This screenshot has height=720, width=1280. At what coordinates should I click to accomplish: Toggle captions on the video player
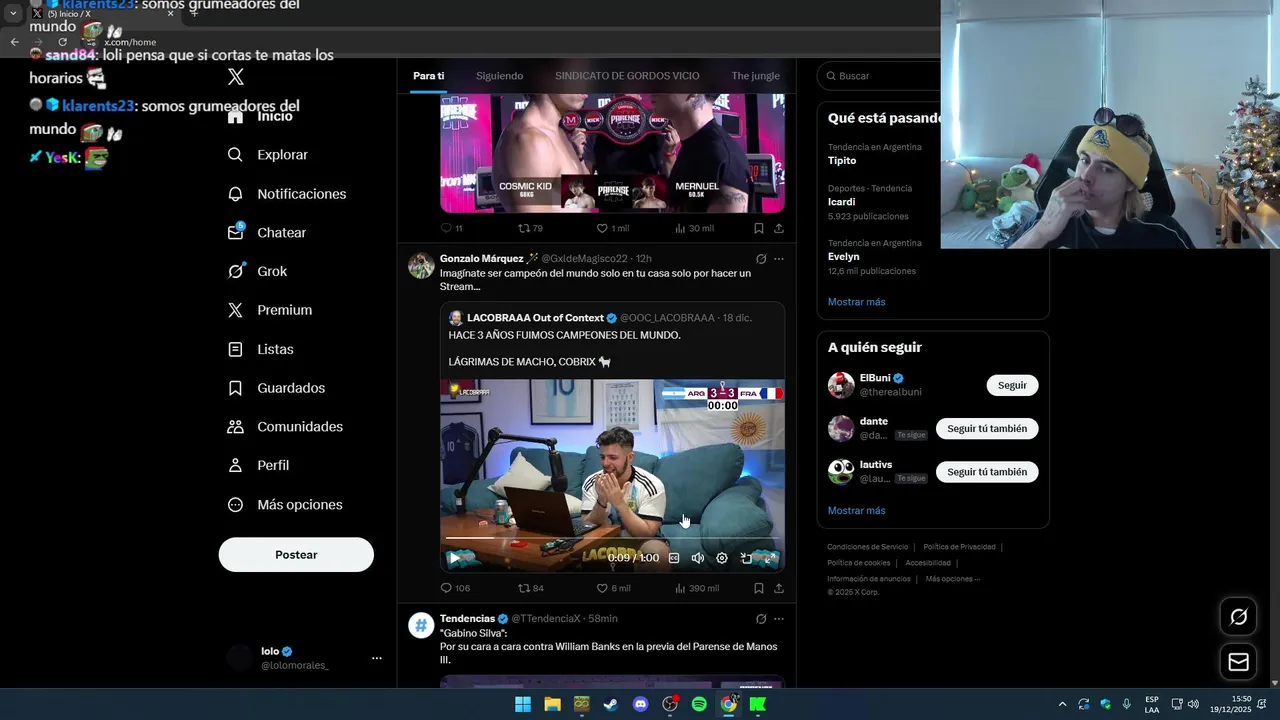click(674, 558)
